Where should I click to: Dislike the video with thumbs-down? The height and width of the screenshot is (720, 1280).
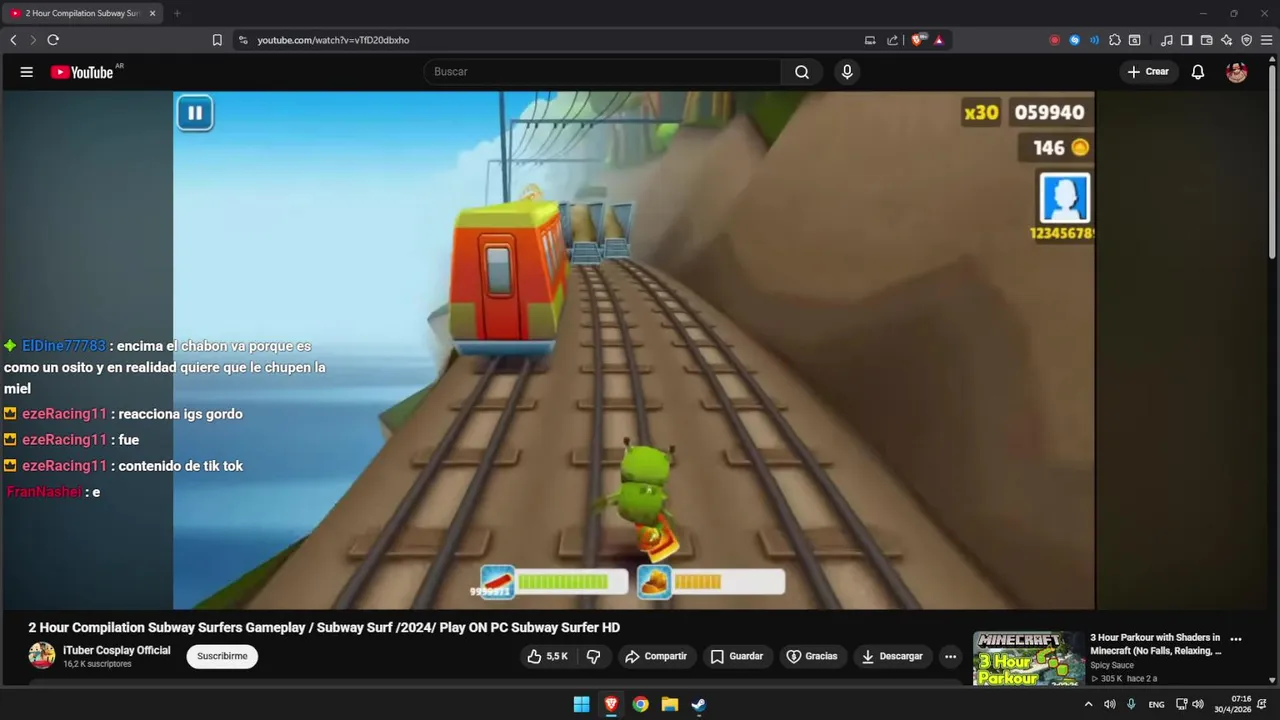click(x=593, y=656)
